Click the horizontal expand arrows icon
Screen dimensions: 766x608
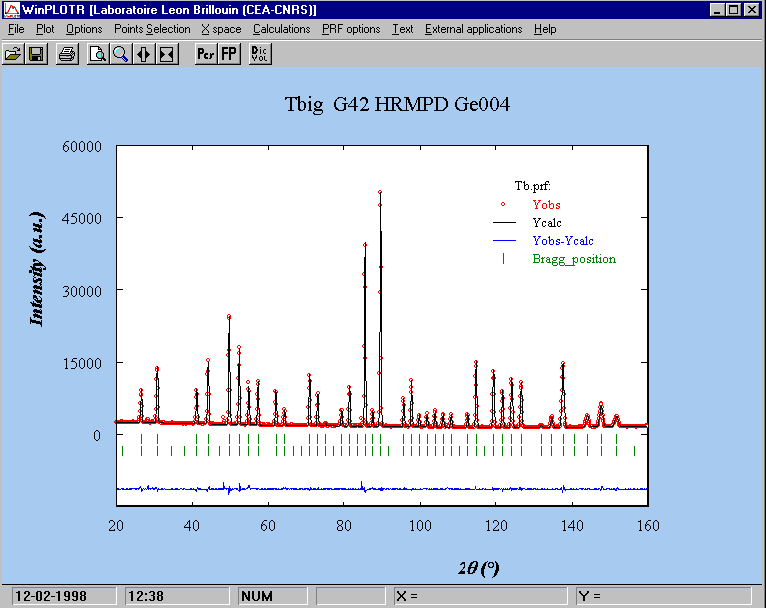pyautogui.click(x=144, y=54)
